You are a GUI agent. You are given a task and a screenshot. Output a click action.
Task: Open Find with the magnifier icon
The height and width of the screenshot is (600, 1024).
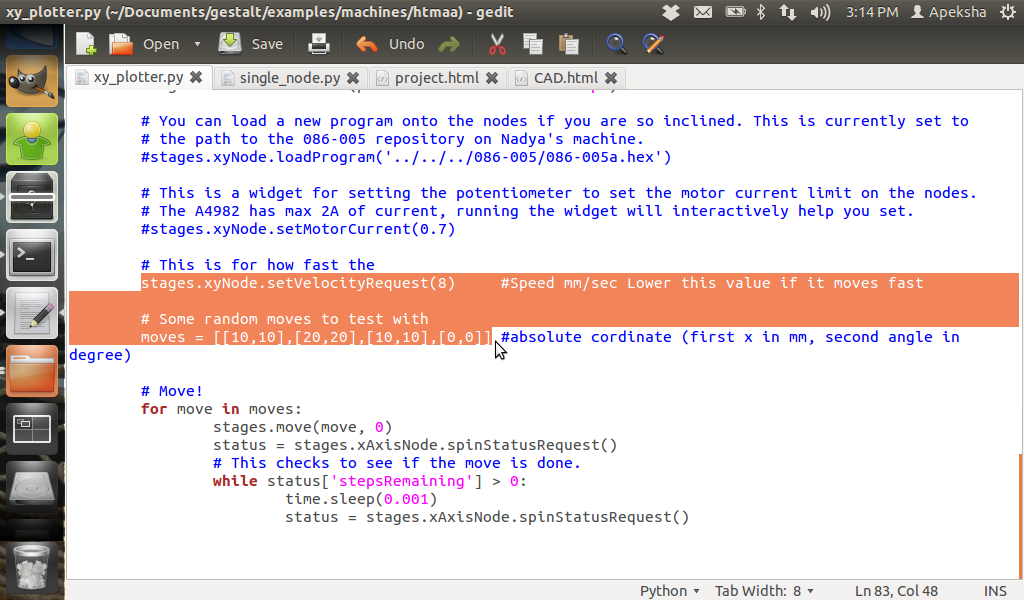616,44
